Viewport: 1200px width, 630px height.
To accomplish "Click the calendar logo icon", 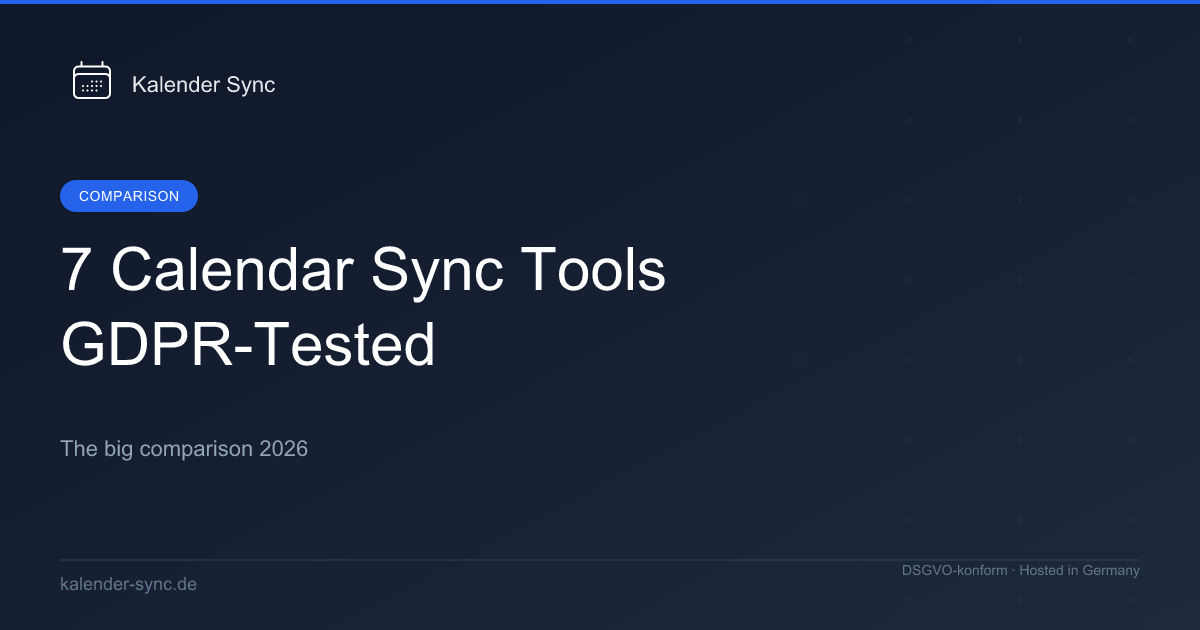I will 91,81.
